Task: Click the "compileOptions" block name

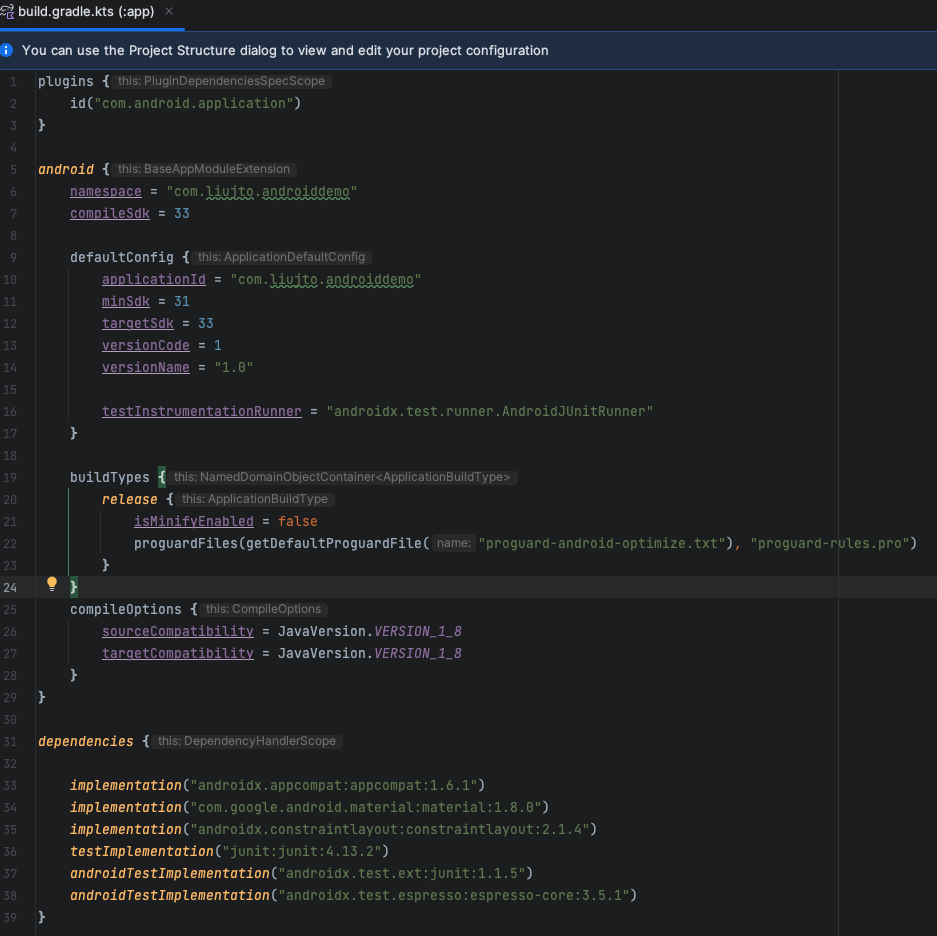Action: [125, 609]
